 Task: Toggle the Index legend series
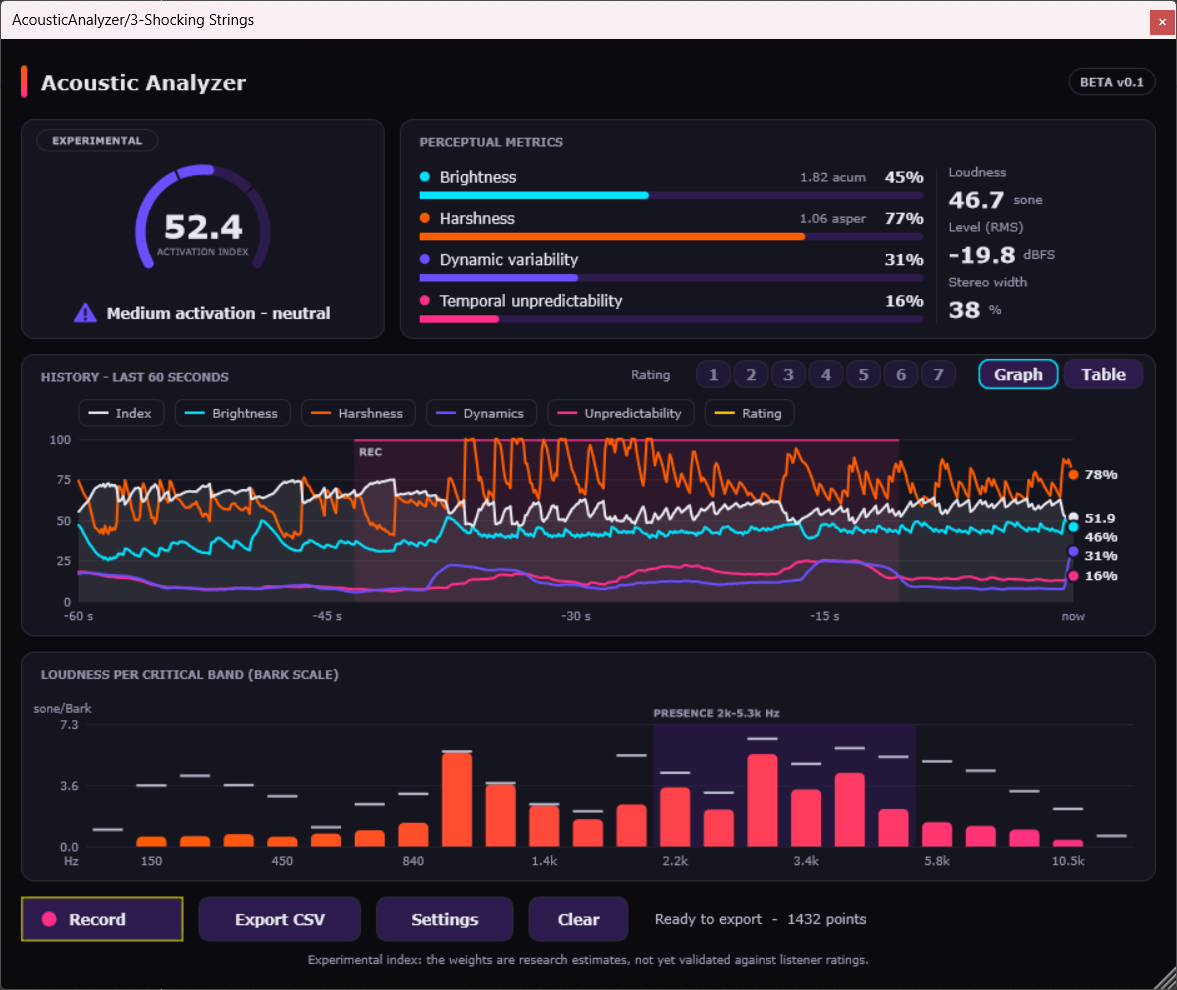point(122,413)
